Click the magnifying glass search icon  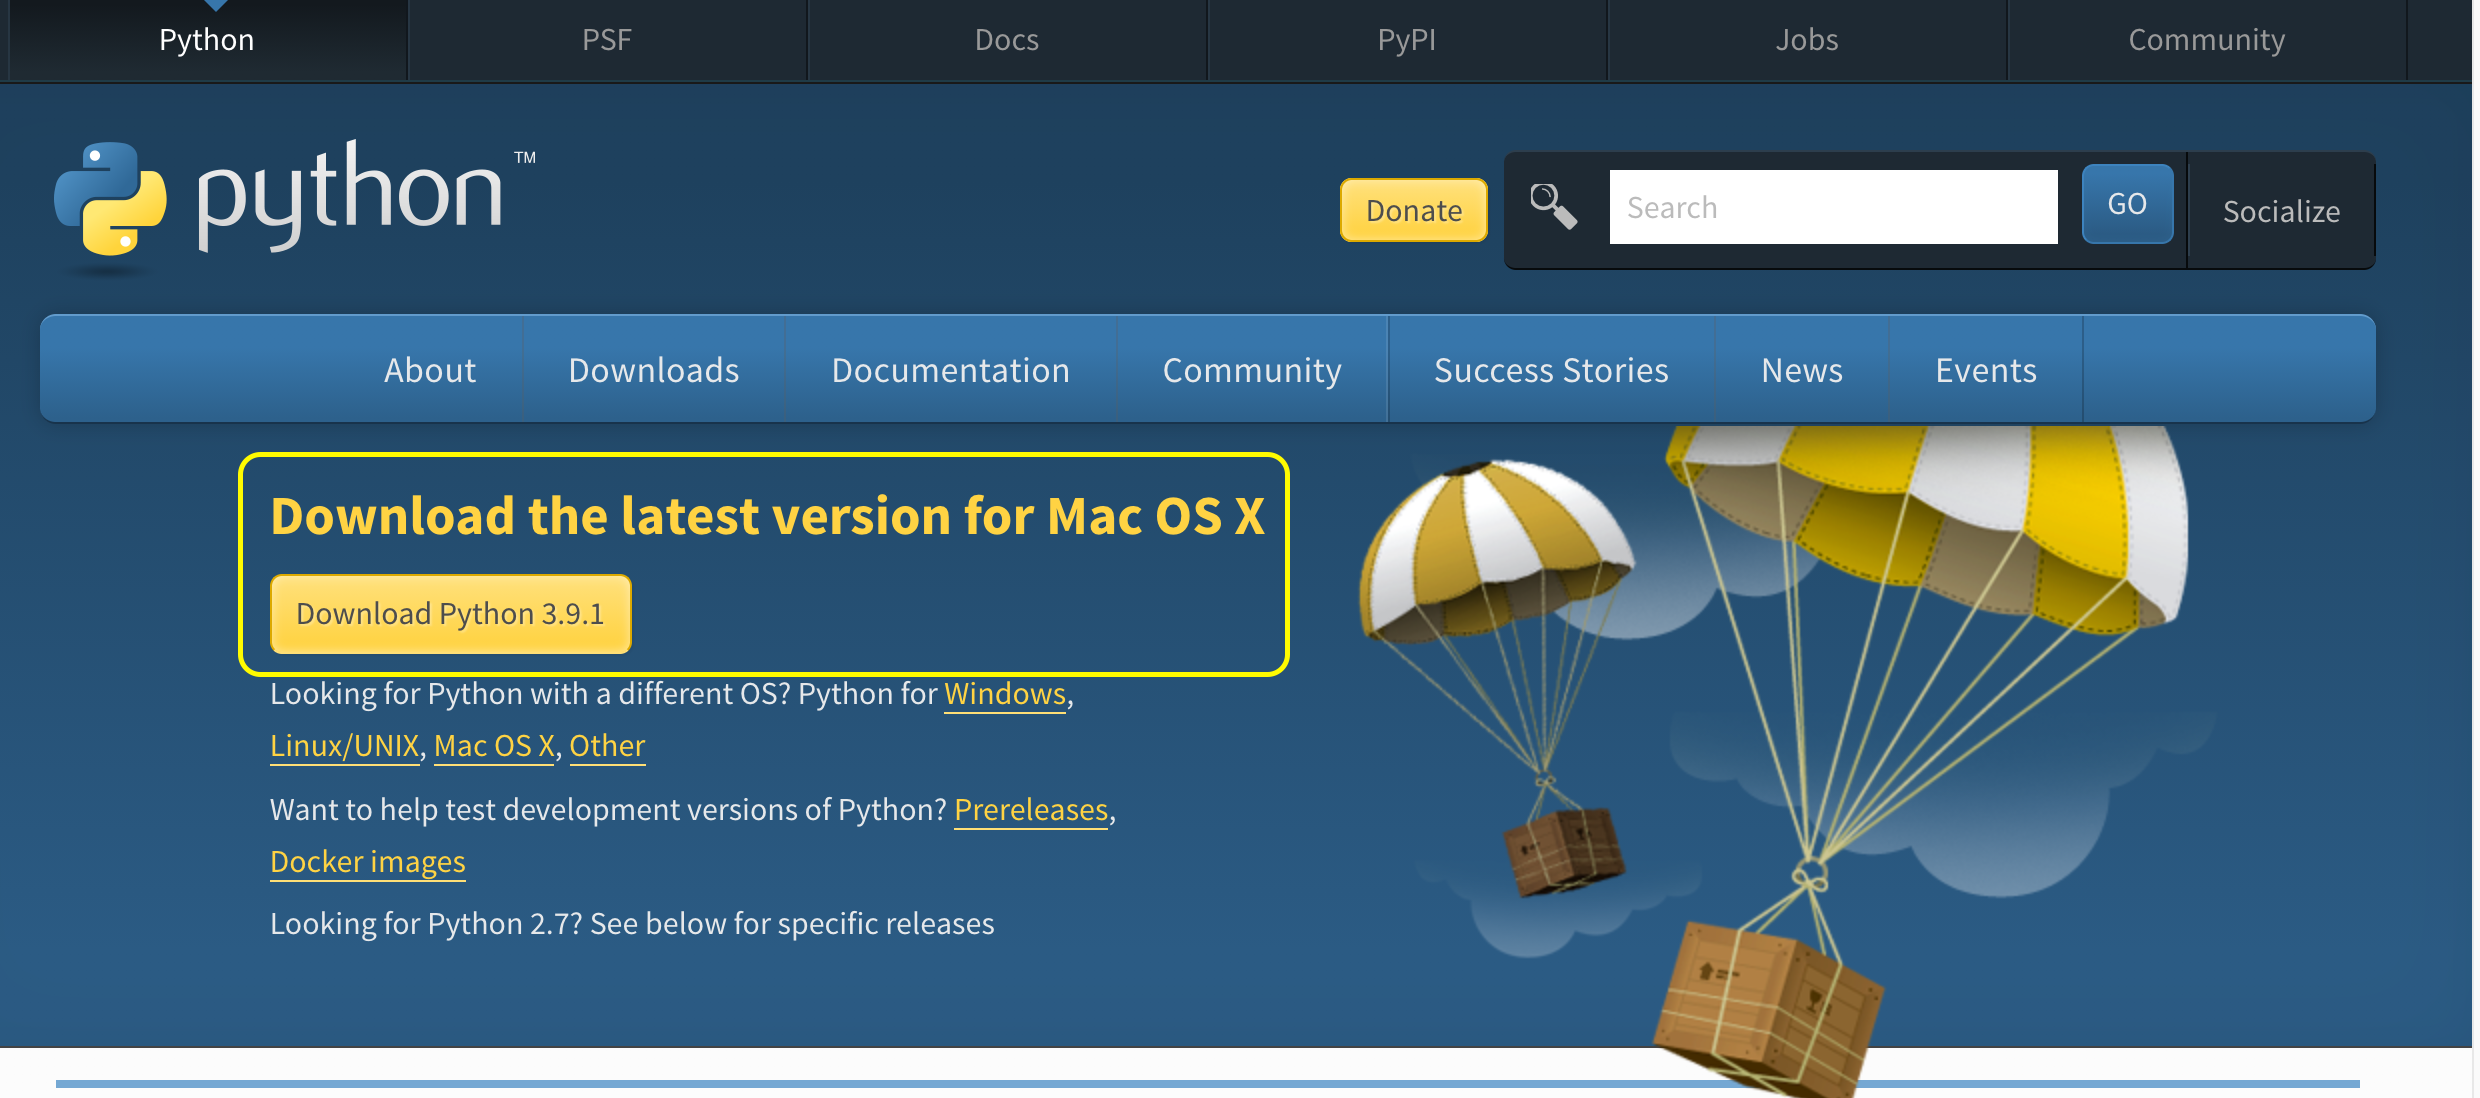(x=1553, y=207)
